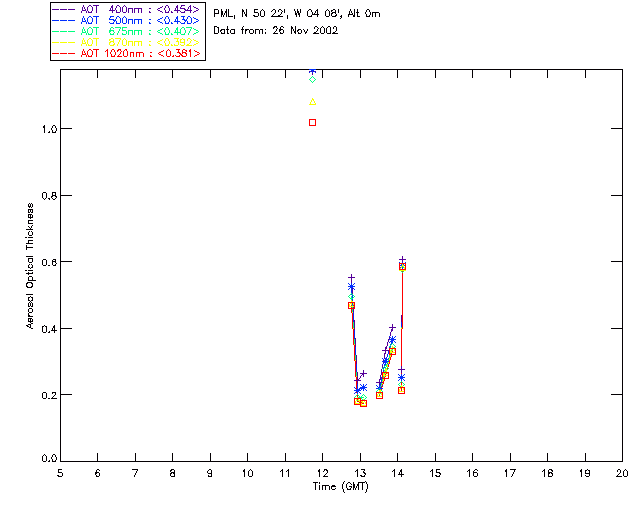Select the AOT 400nm legend entry

128,9
